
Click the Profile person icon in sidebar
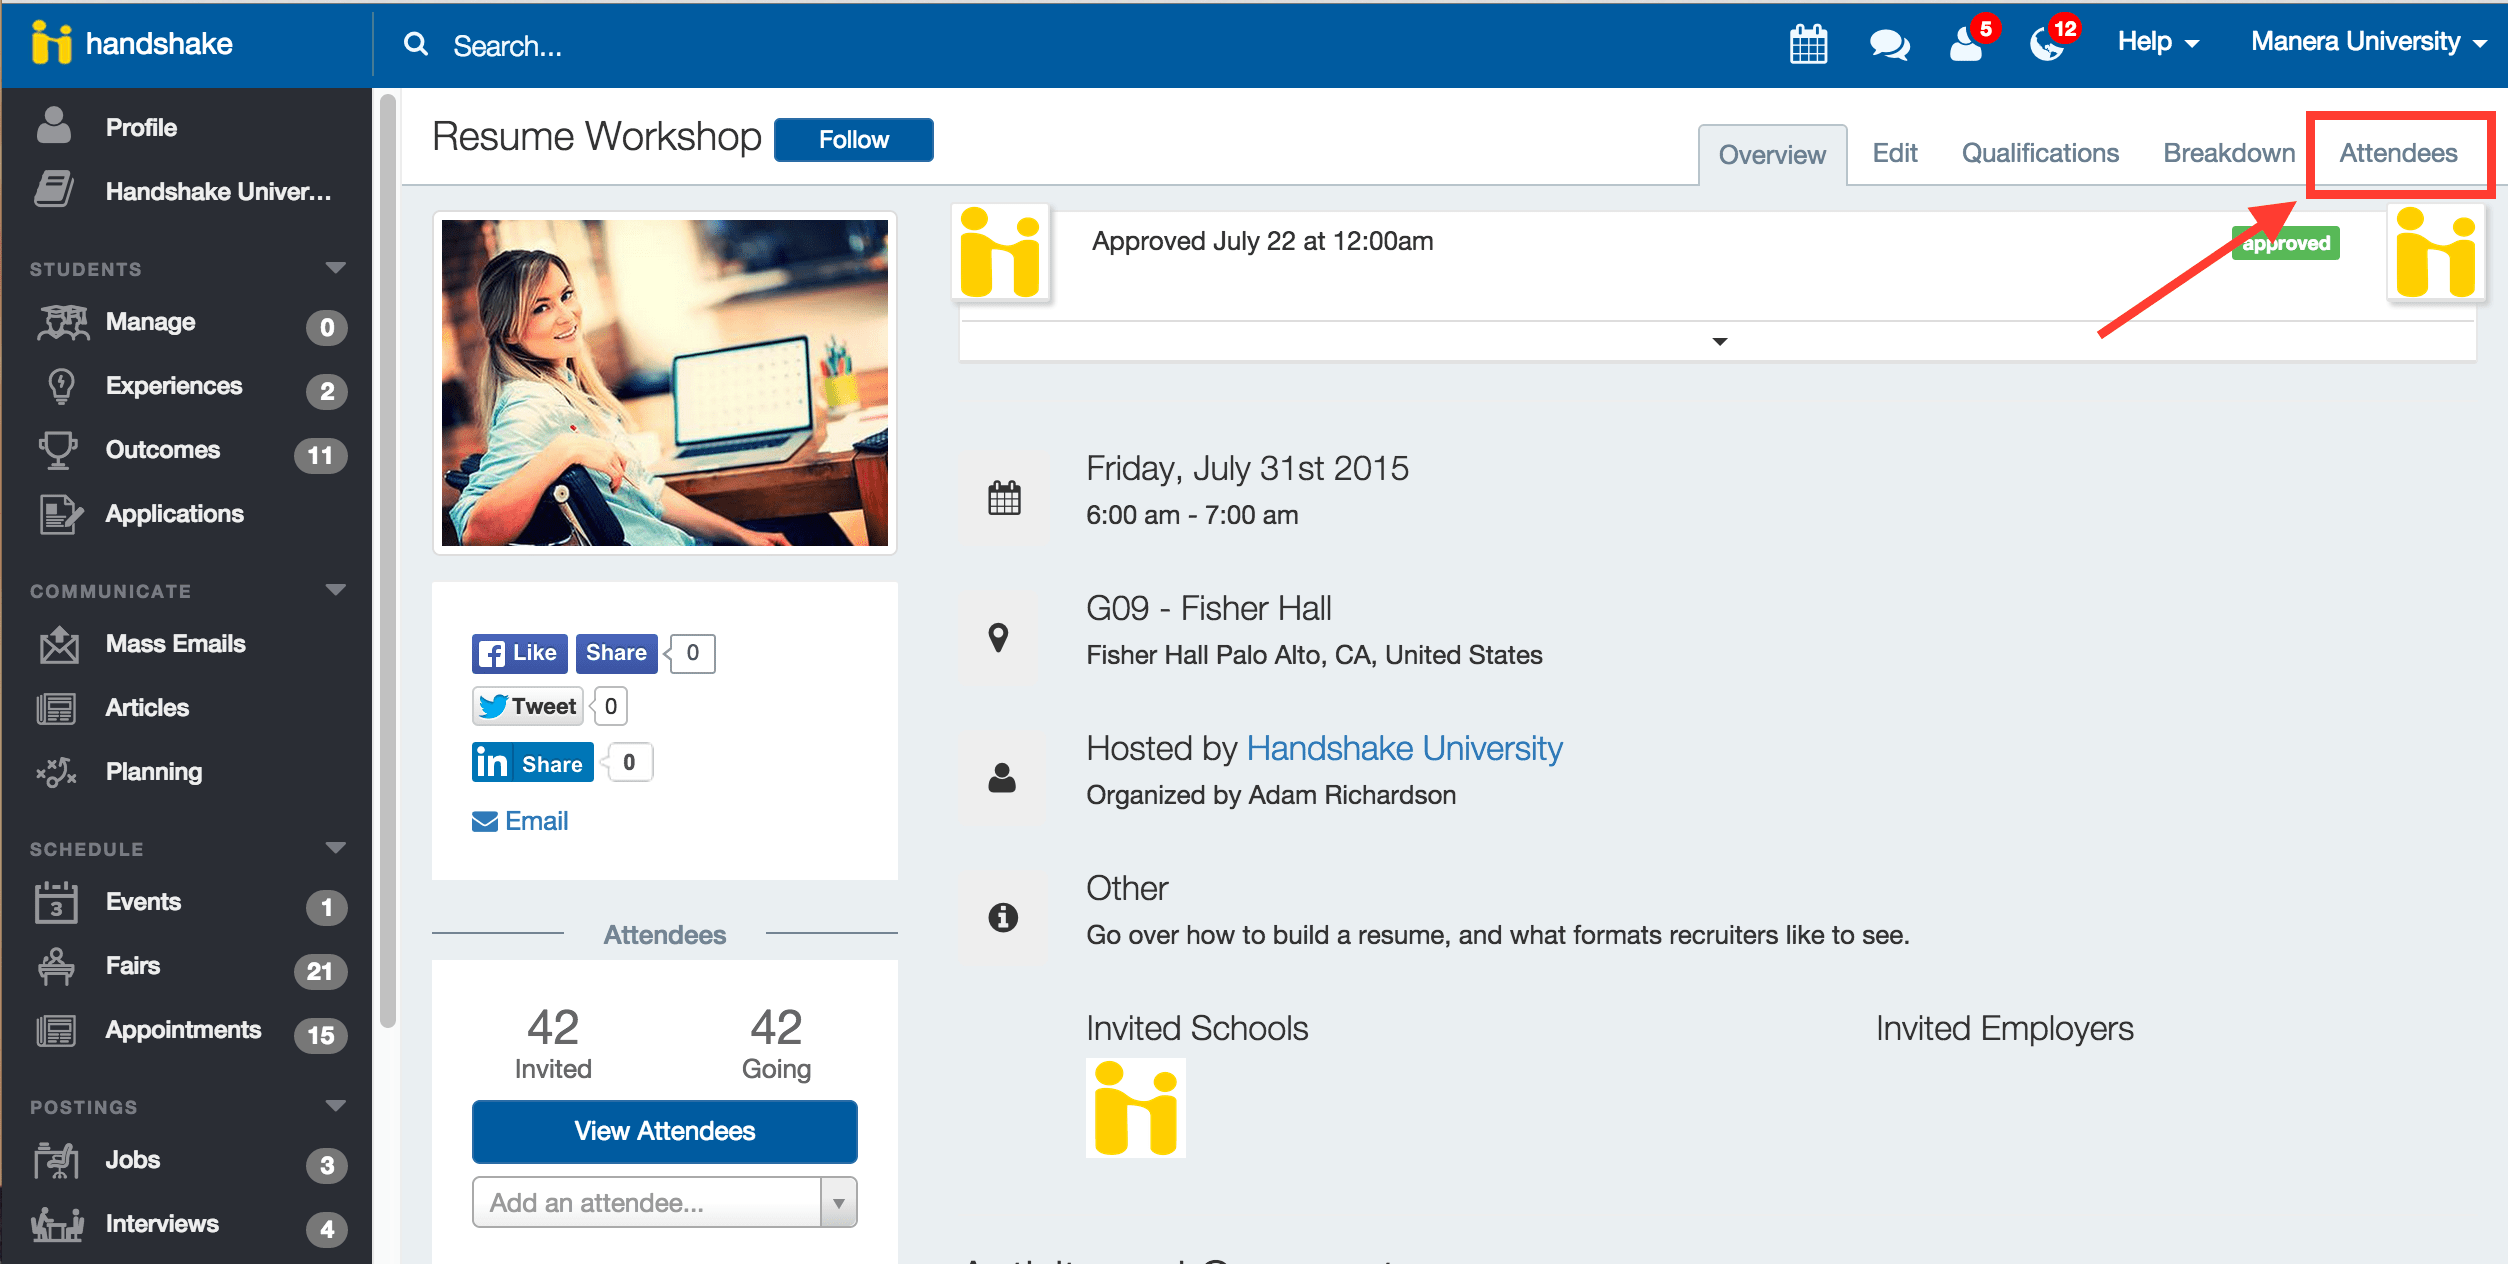(x=54, y=126)
